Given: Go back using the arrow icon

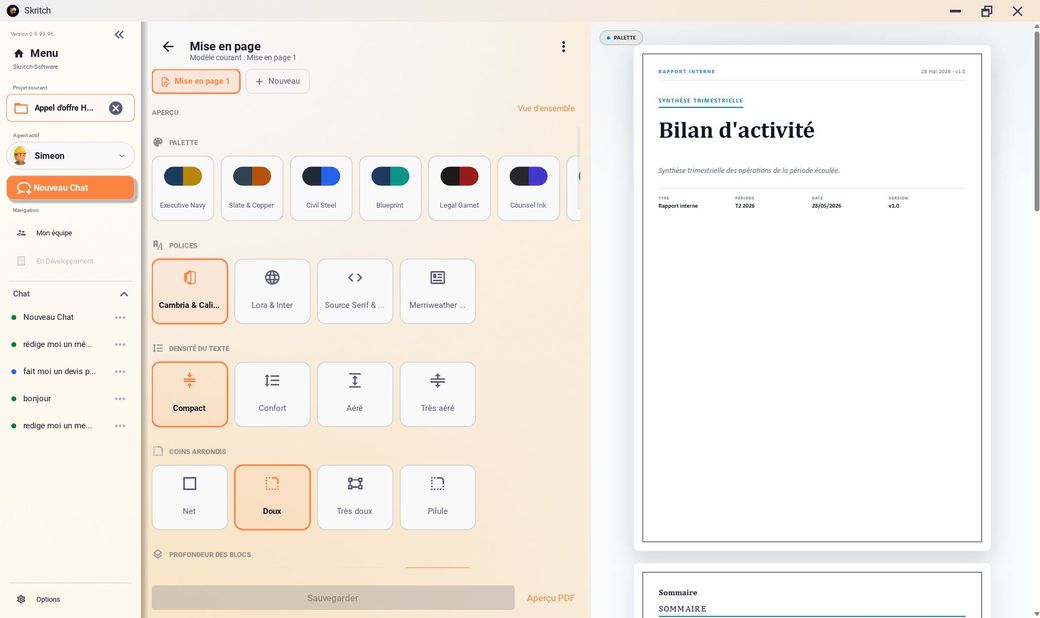Looking at the screenshot, I should [x=168, y=46].
